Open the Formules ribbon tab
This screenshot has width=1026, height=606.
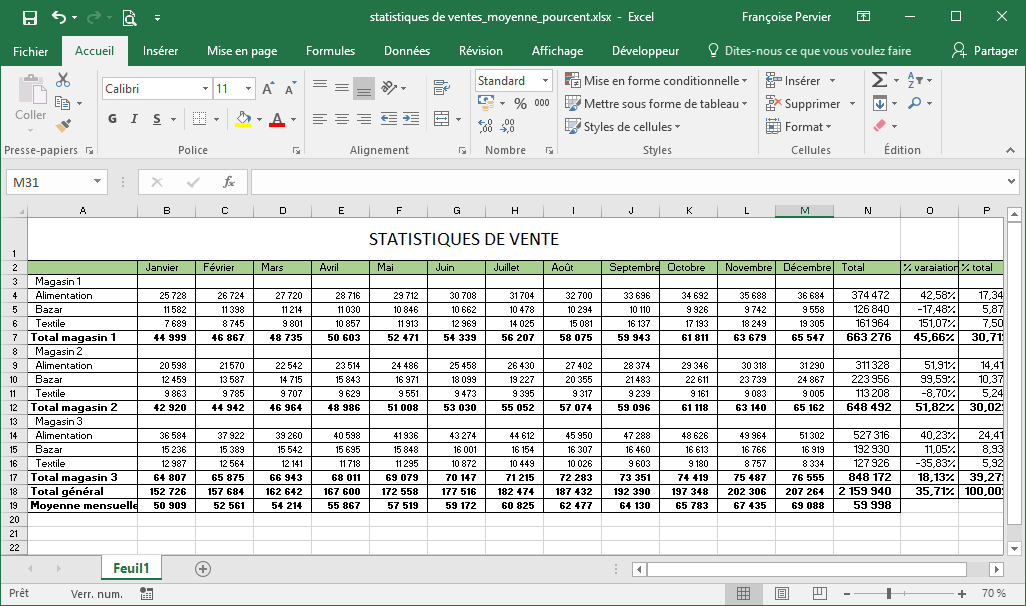pos(330,51)
